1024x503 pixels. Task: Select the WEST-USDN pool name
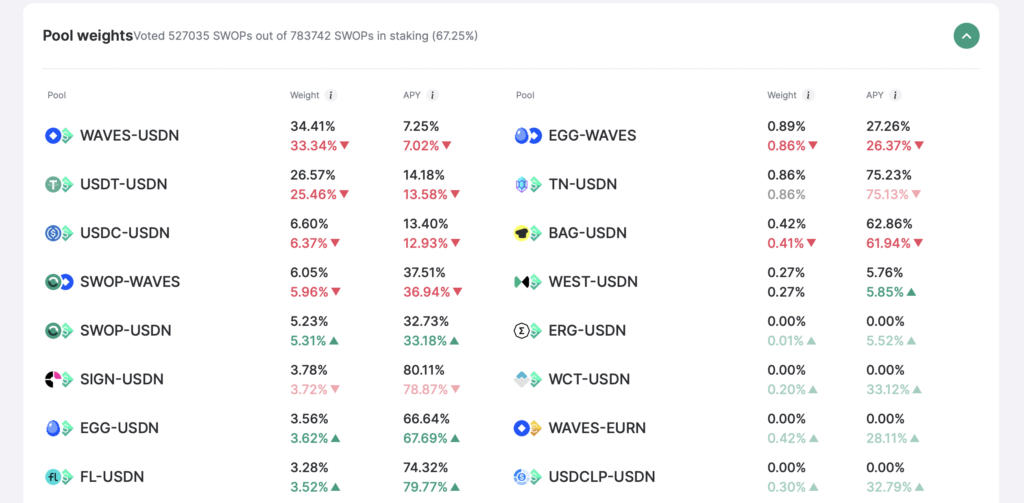point(593,282)
